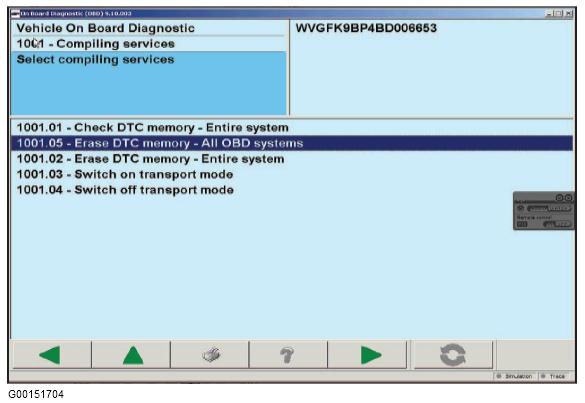Click the VIN WVGFK9BP4BD006653 text
This screenshot has width=585, height=403.
pyautogui.click(x=366, y=28)
